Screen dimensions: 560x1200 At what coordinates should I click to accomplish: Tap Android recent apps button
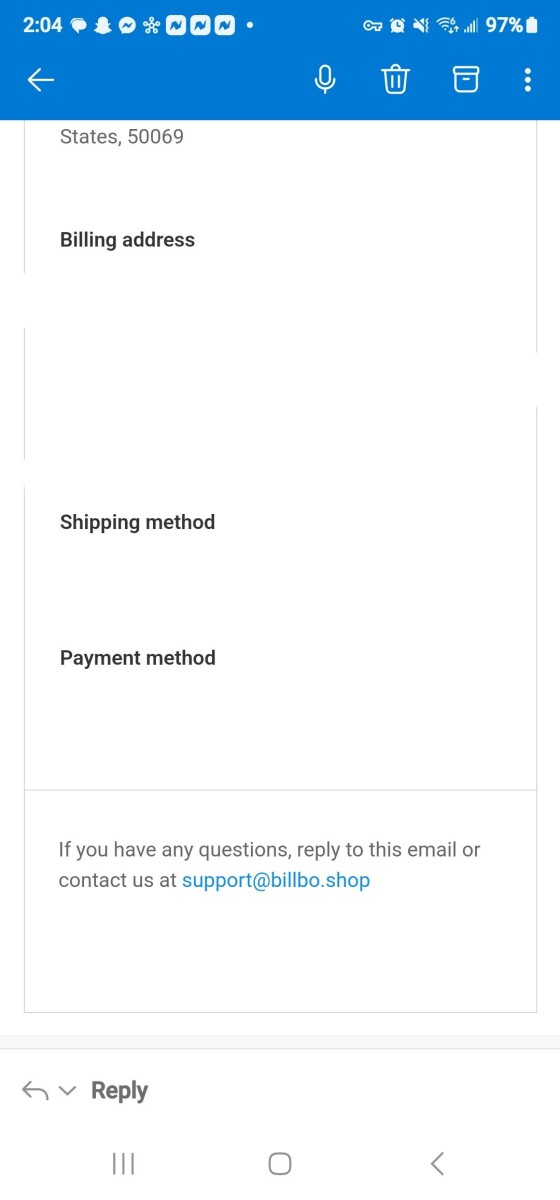pos(123,1163)
